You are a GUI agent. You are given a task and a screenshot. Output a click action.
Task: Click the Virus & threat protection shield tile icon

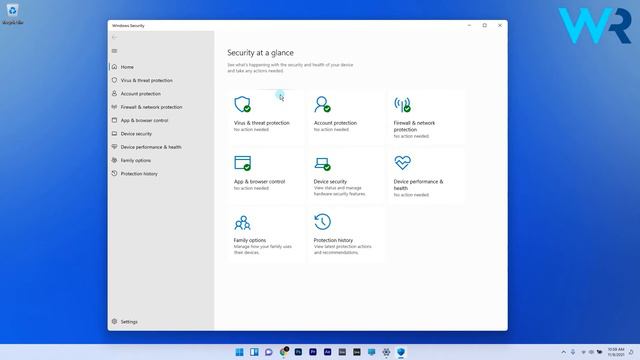click(x=242, y=104)
